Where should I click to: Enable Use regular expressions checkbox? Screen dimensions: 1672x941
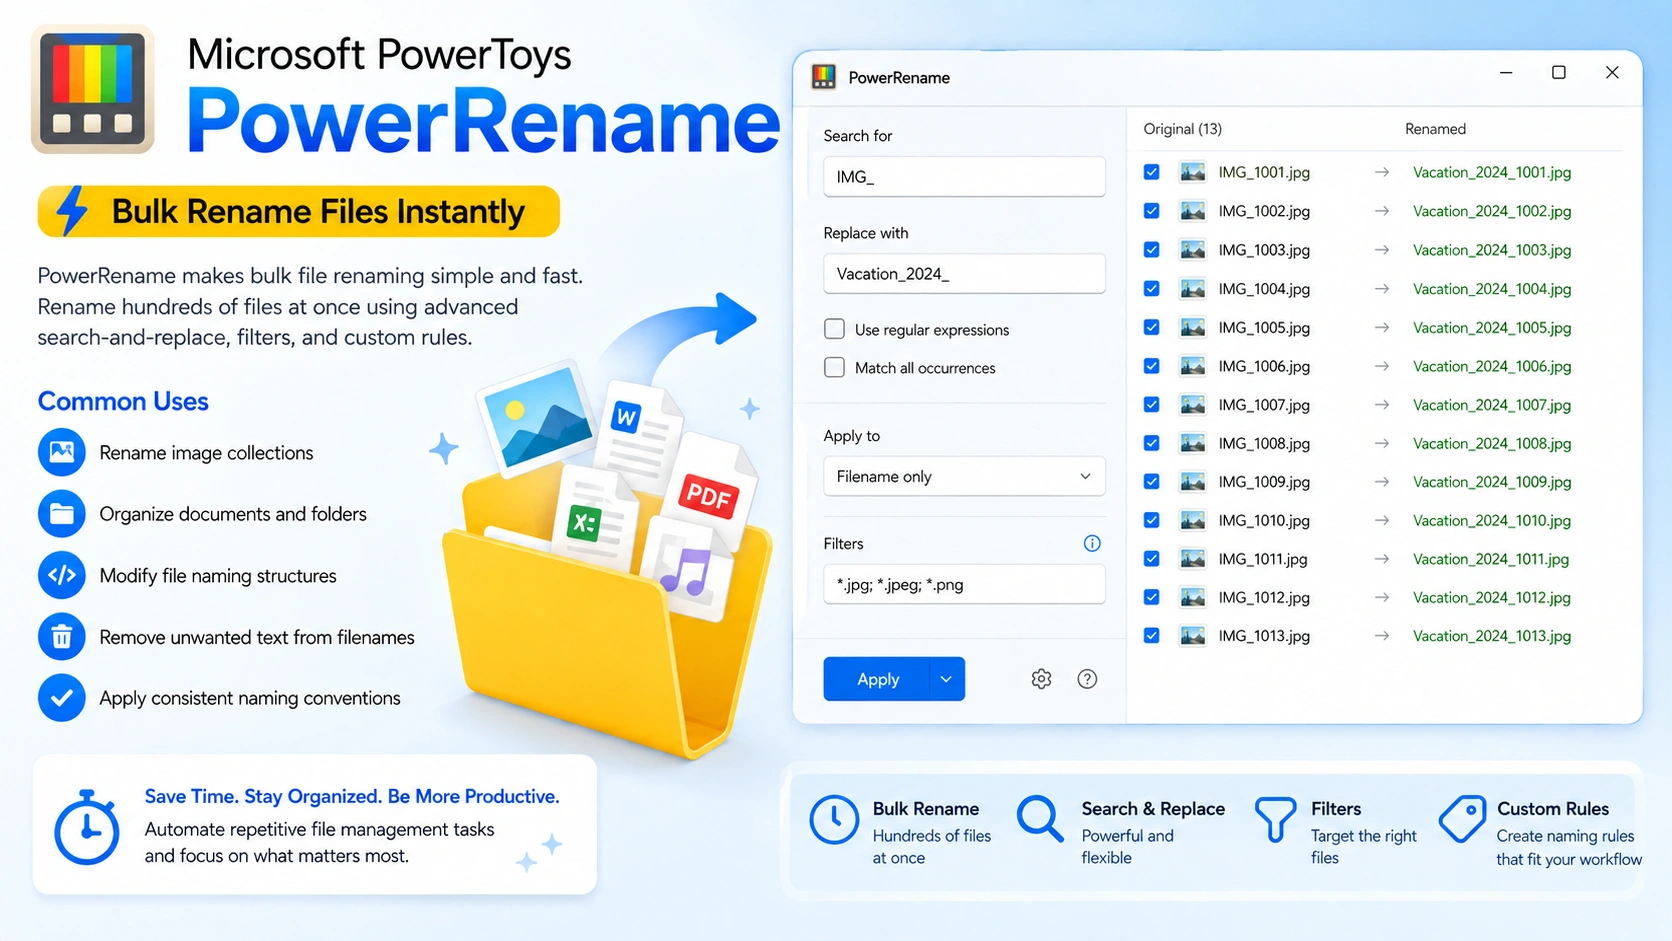click(x=834, y=329)
